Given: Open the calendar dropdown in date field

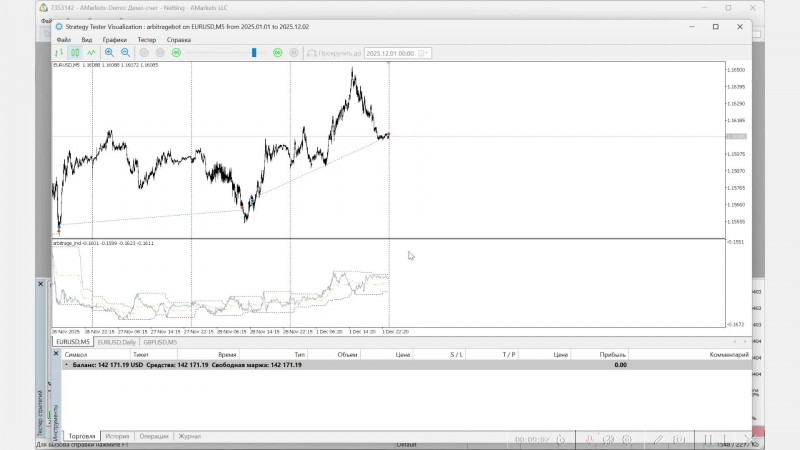Looking at the screenshot, I should coord(423,53).
